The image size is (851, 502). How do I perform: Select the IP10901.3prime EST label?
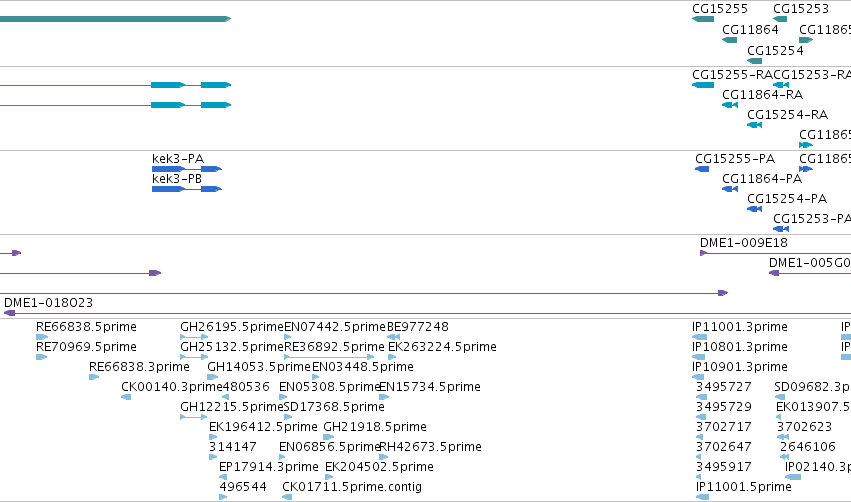point(740,367)
